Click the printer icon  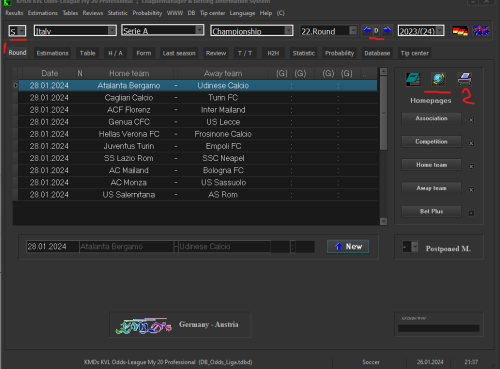[x=464, y=79]
